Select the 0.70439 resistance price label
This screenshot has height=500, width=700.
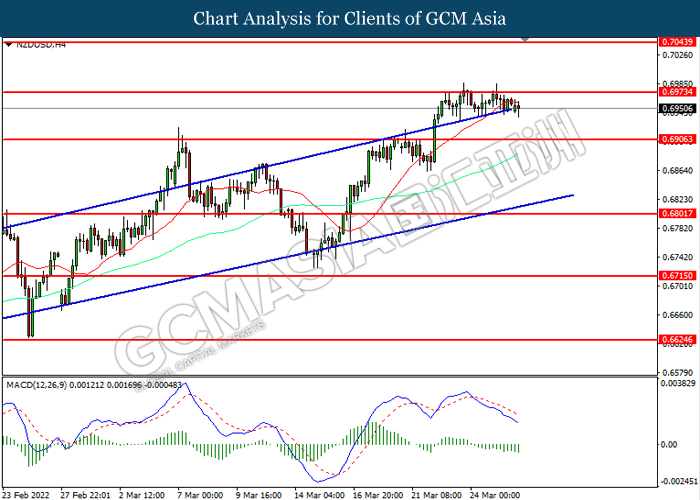click(x=677, y=42)
